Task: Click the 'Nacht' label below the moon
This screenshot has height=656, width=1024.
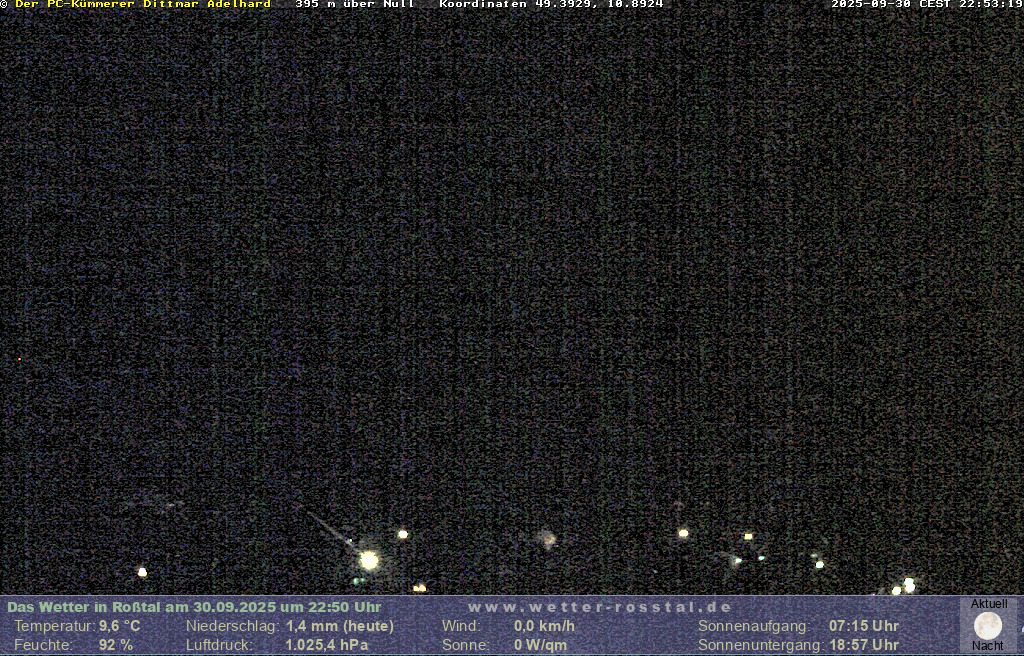Action: tap(987, 646)
